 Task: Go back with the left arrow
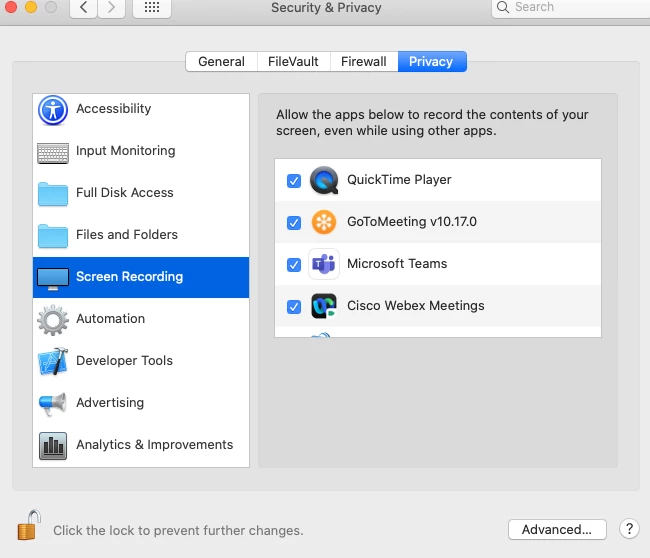[x=83, y=7]
